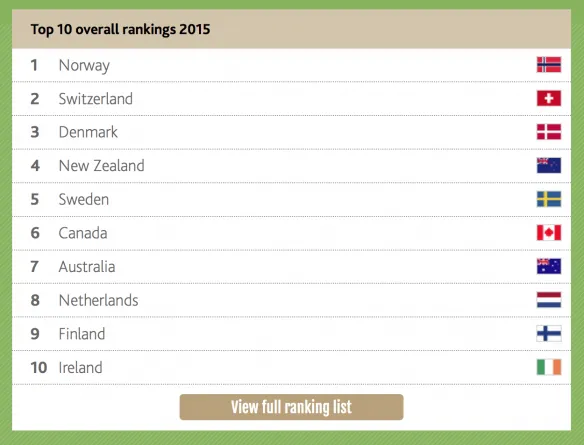Click the Norway flag icon

[549, 65]
